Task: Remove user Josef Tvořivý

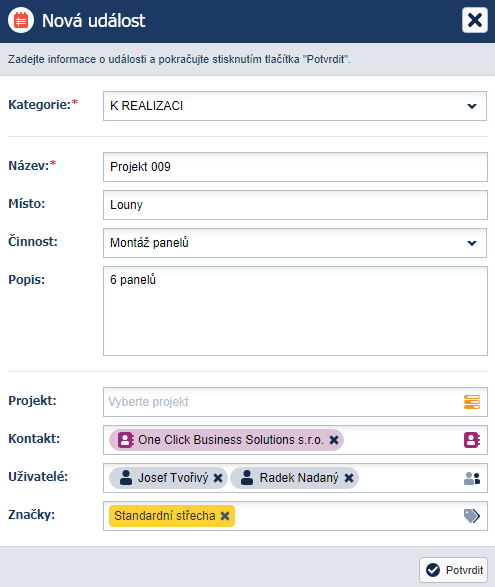Action: click(218, 478)
